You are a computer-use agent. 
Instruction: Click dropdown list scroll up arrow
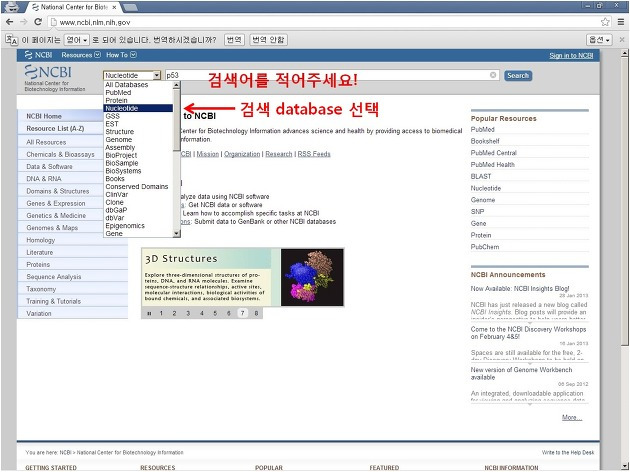click(177, 85)
